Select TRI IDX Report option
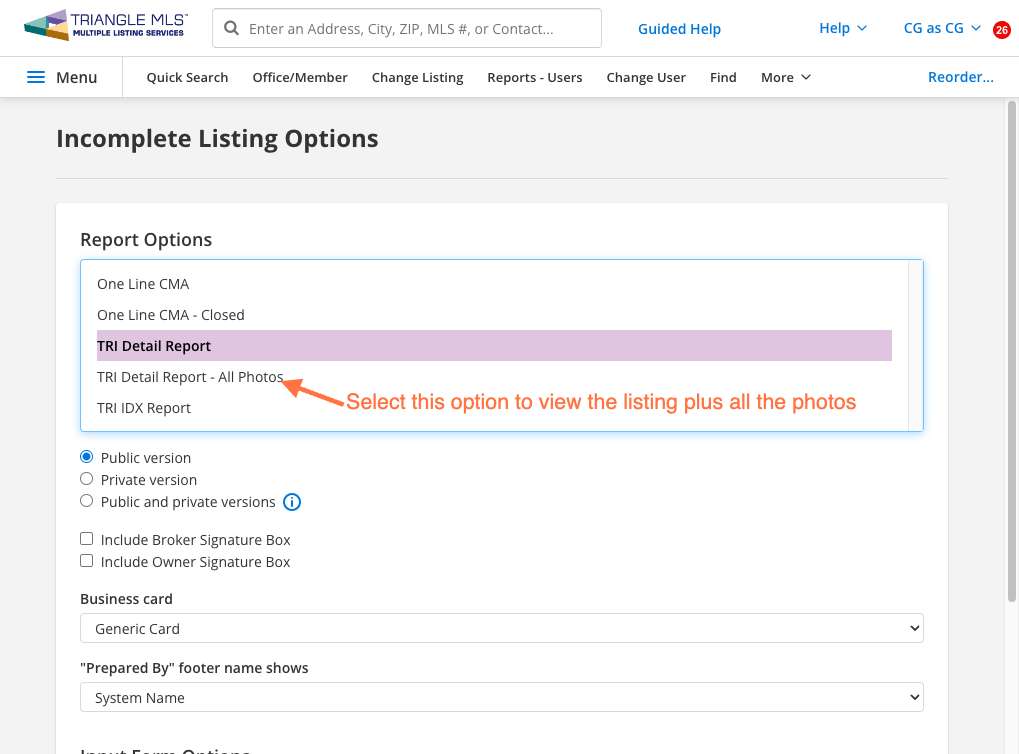 [494, 408]
